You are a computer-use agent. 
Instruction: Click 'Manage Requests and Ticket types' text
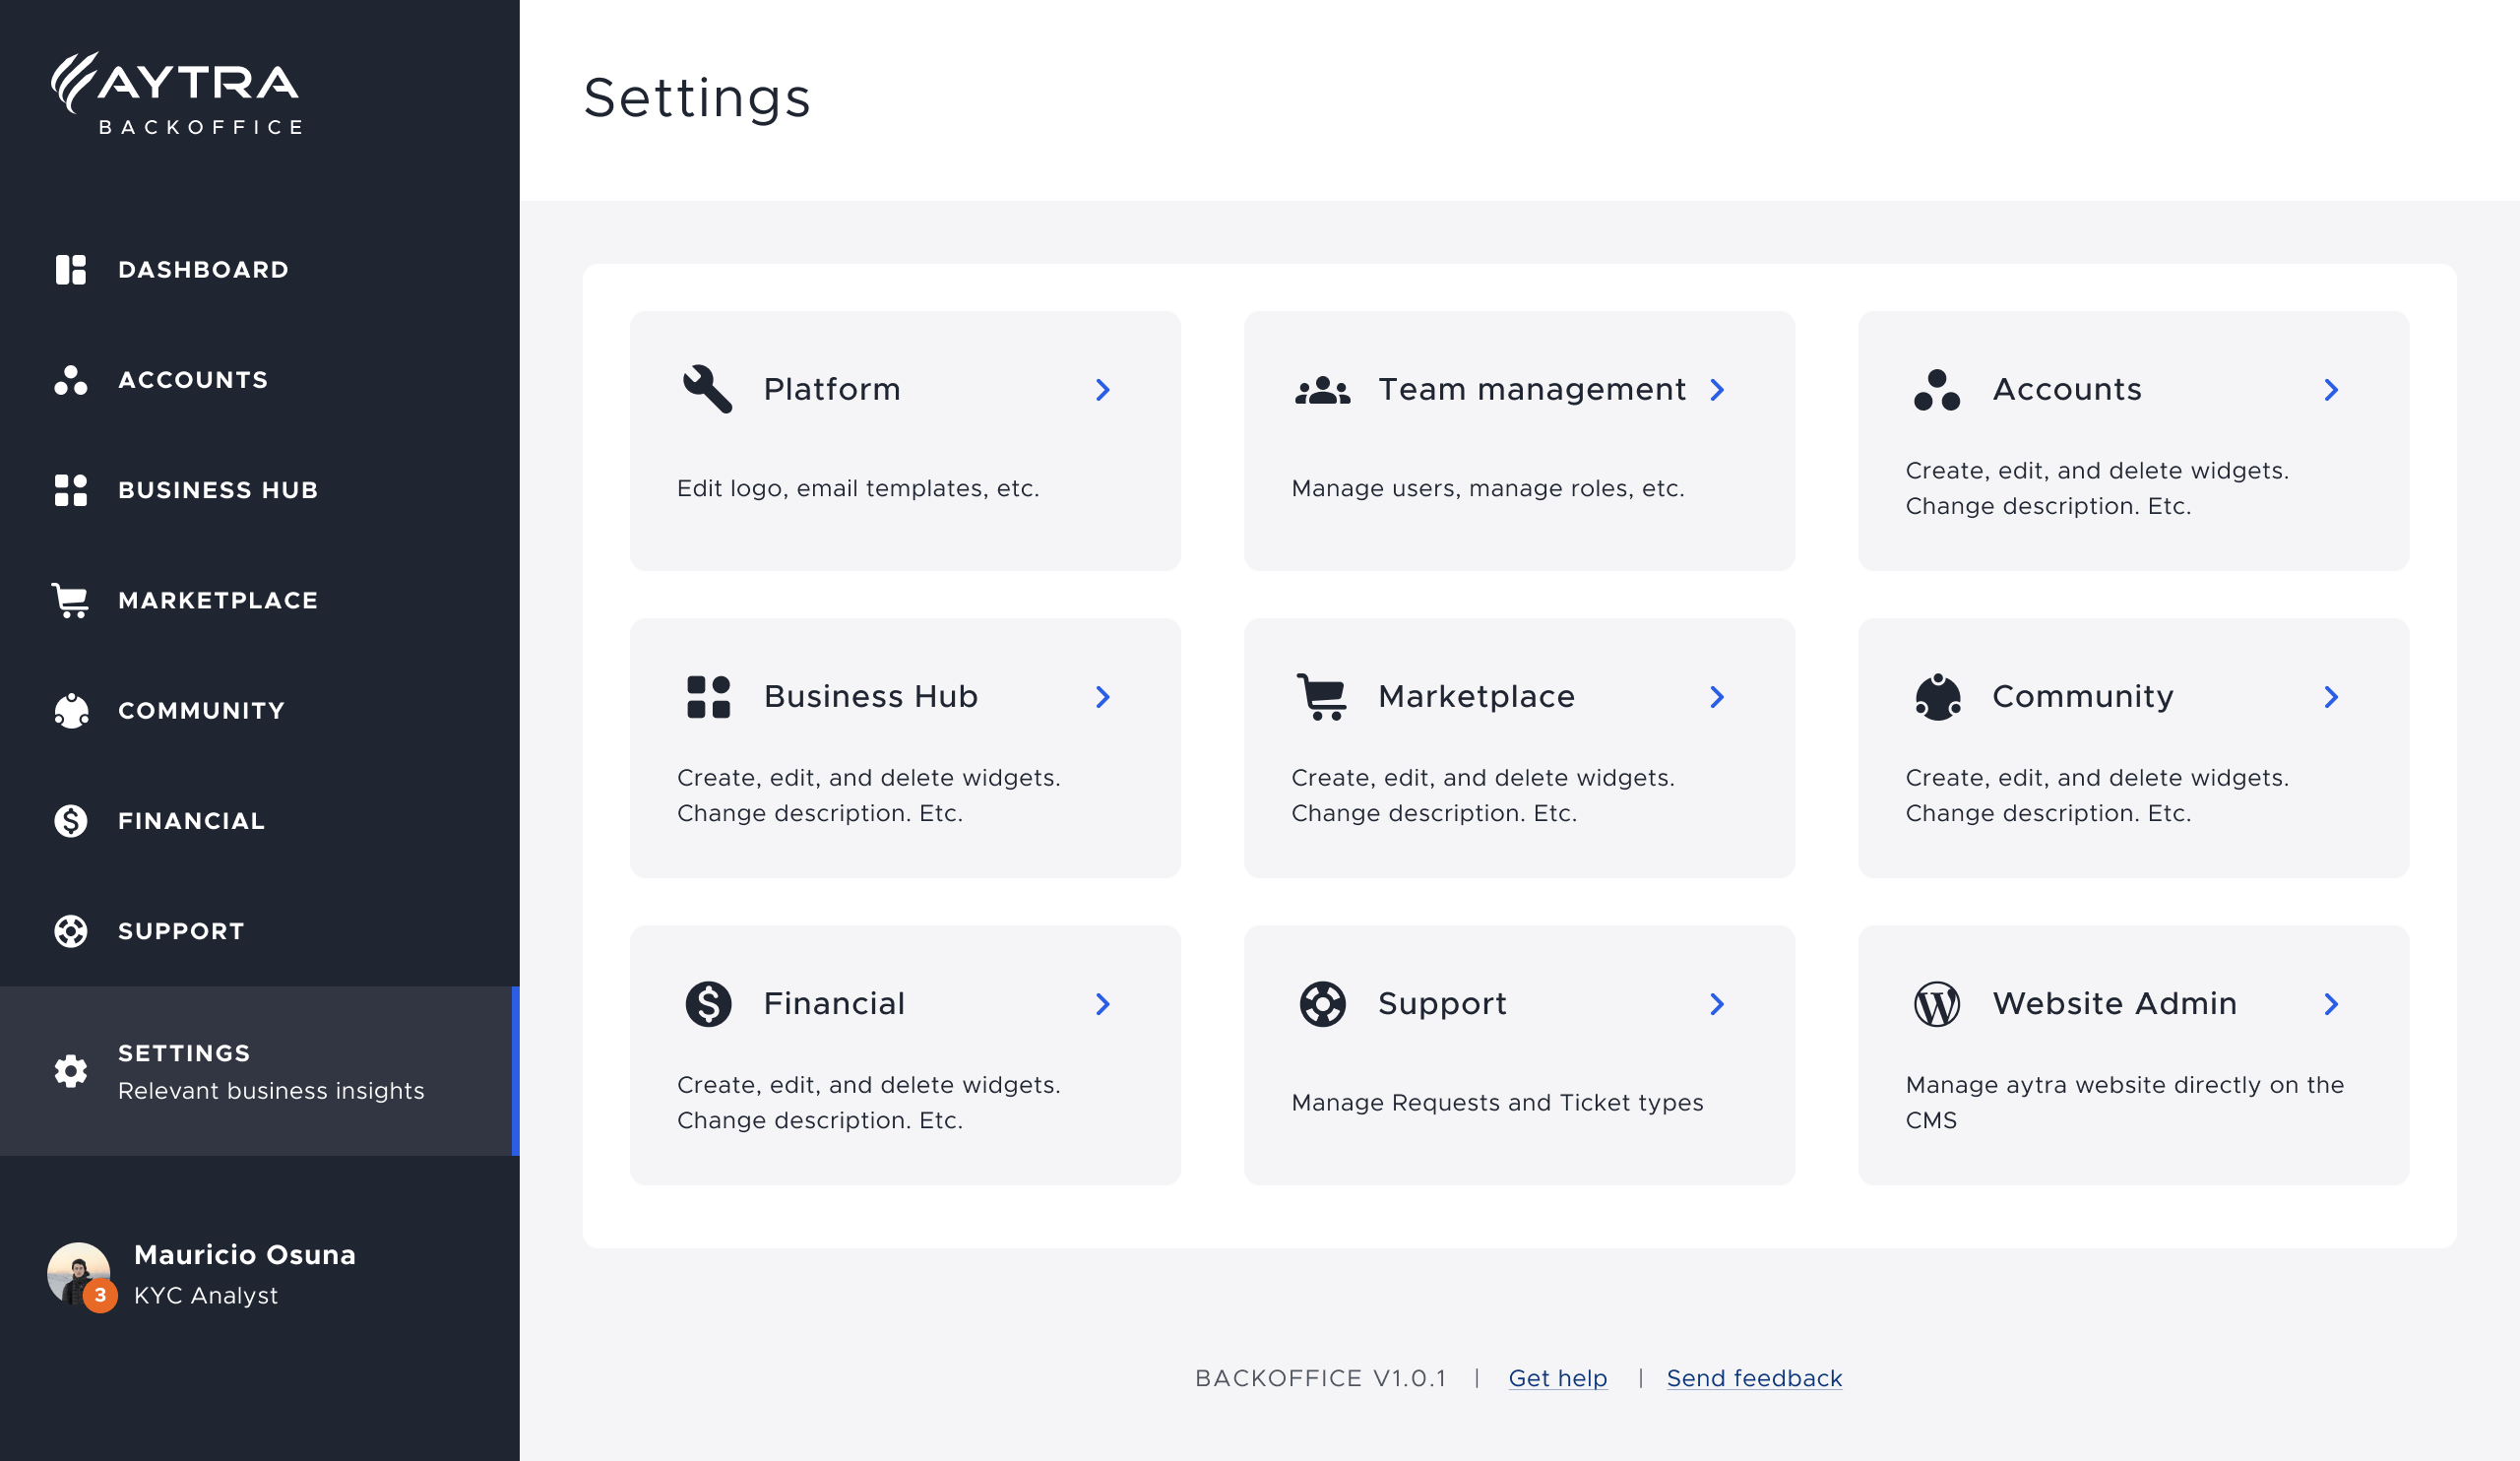[1497, 1102]
